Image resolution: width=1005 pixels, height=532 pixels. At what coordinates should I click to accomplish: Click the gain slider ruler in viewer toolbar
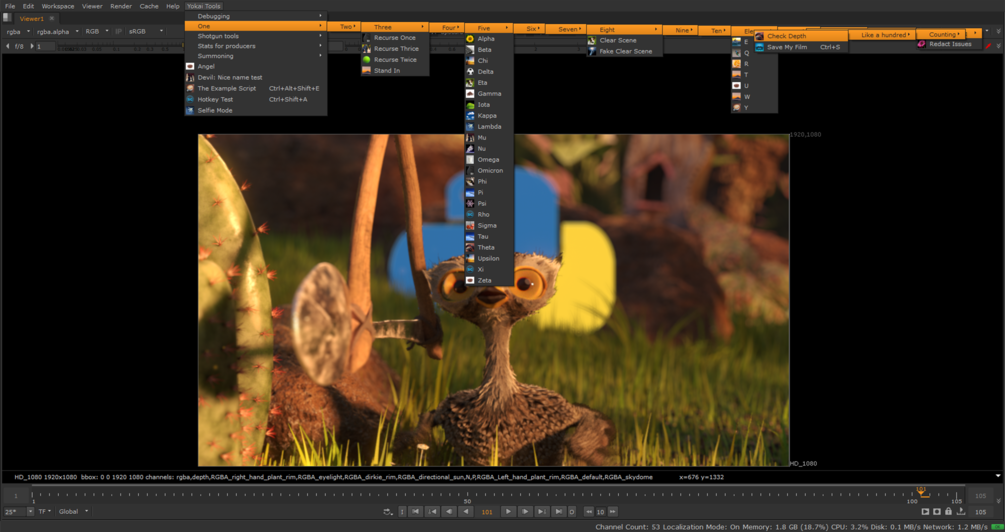[122, 46]
